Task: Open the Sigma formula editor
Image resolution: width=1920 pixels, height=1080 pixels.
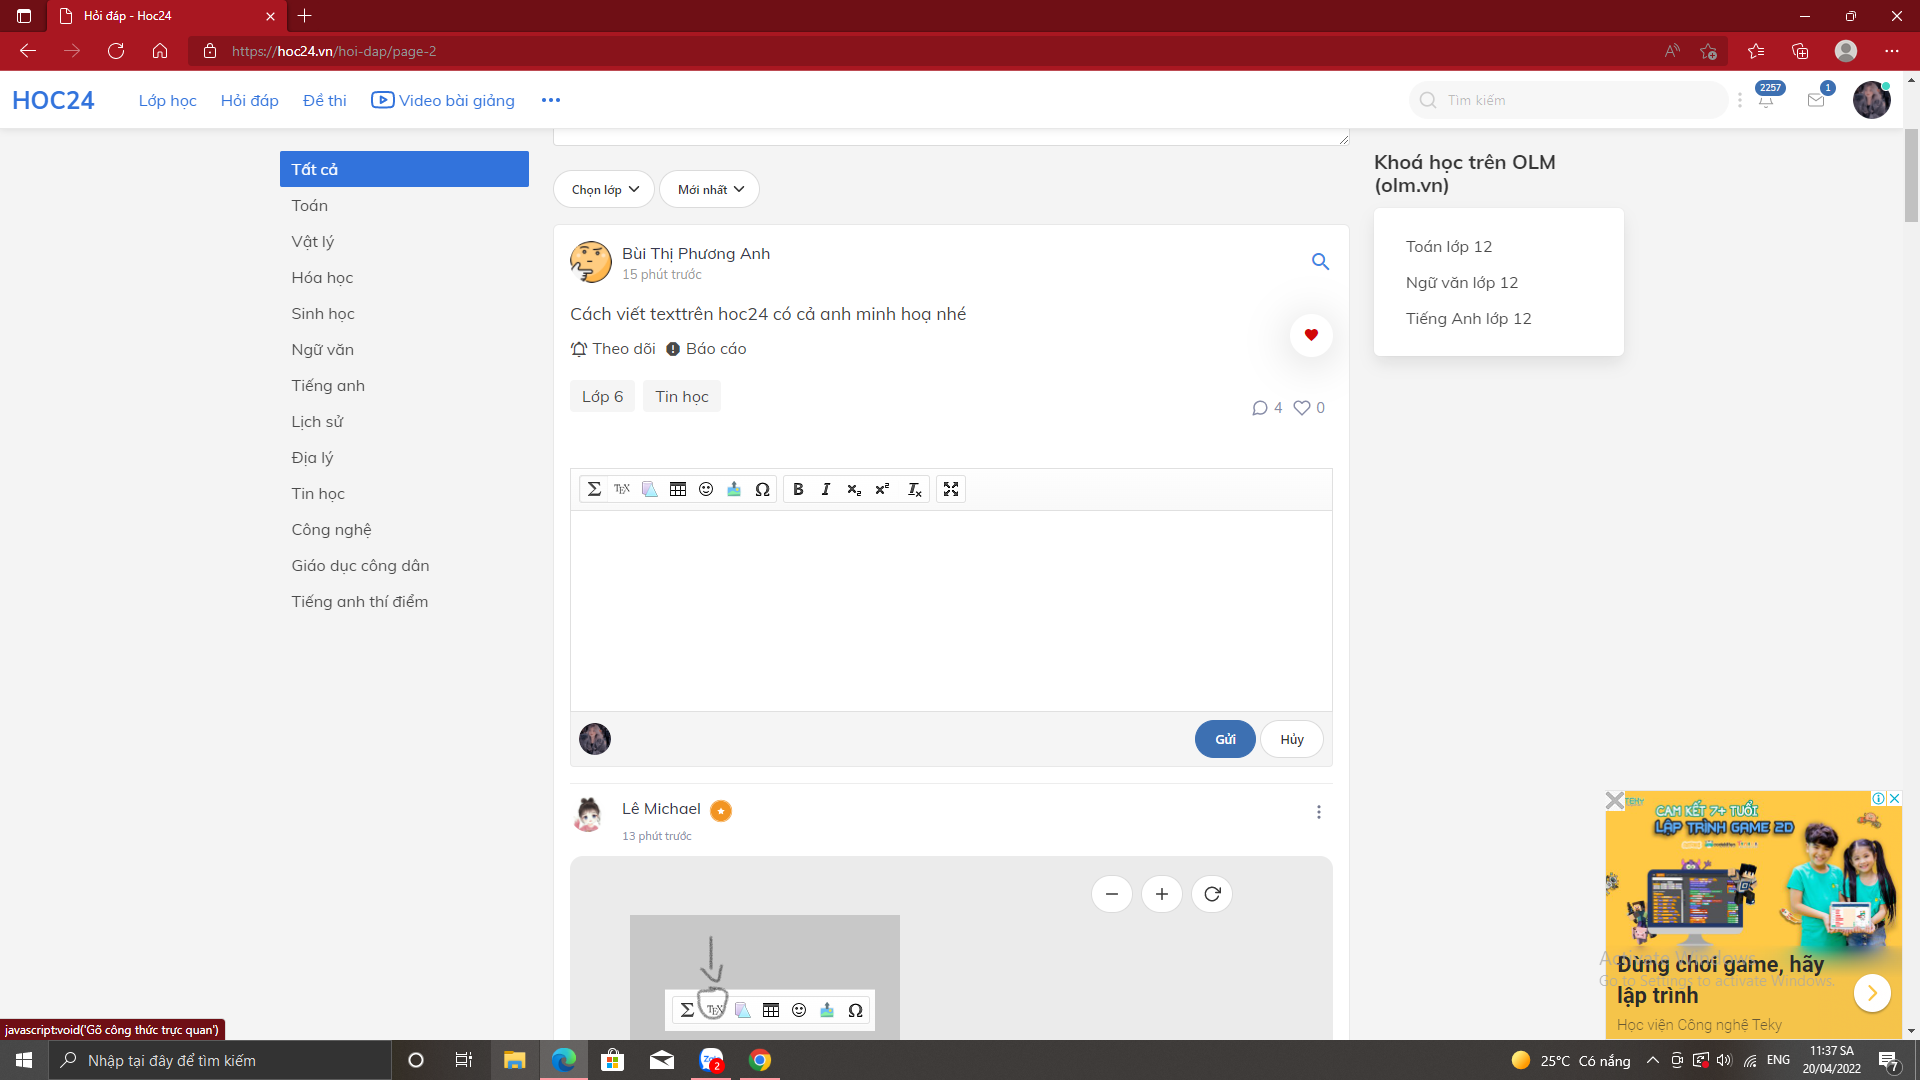Action: [594, 489]
